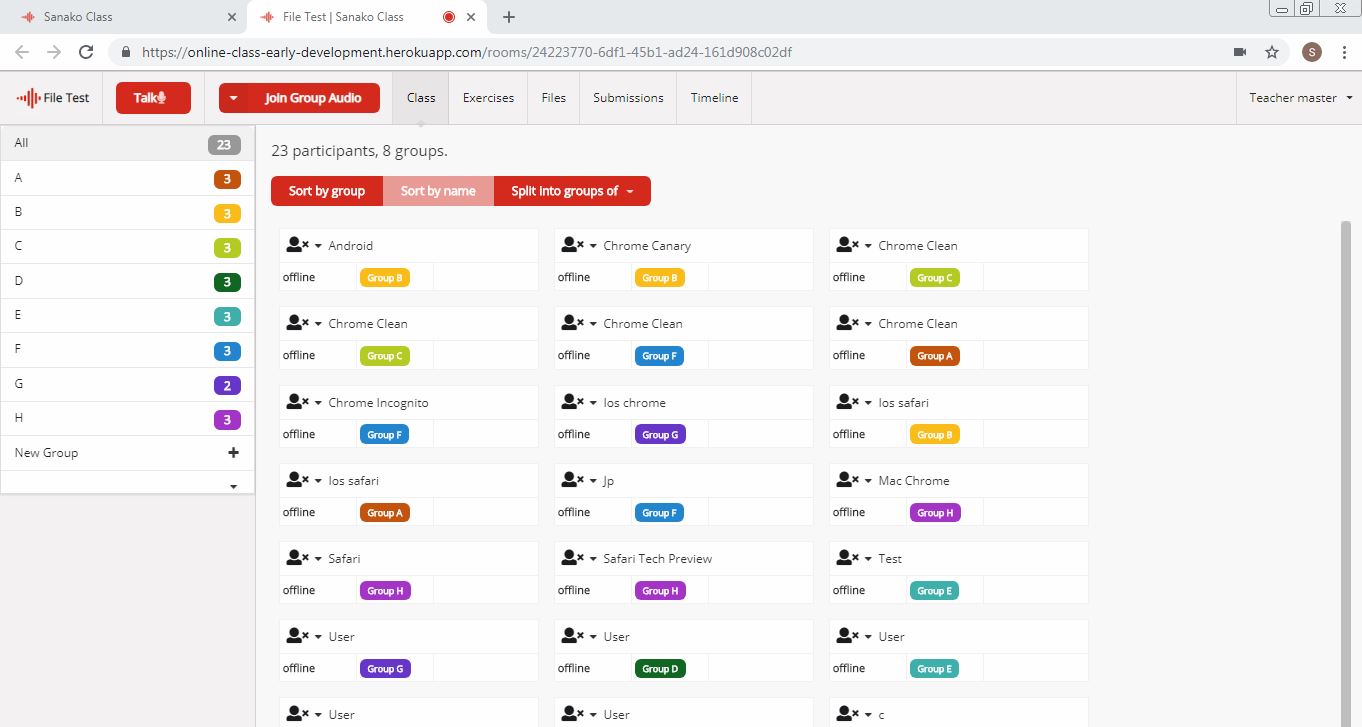Toggle Sort by name option
This screenshot has height=727, width=1362.
click(x=438, y=191)
